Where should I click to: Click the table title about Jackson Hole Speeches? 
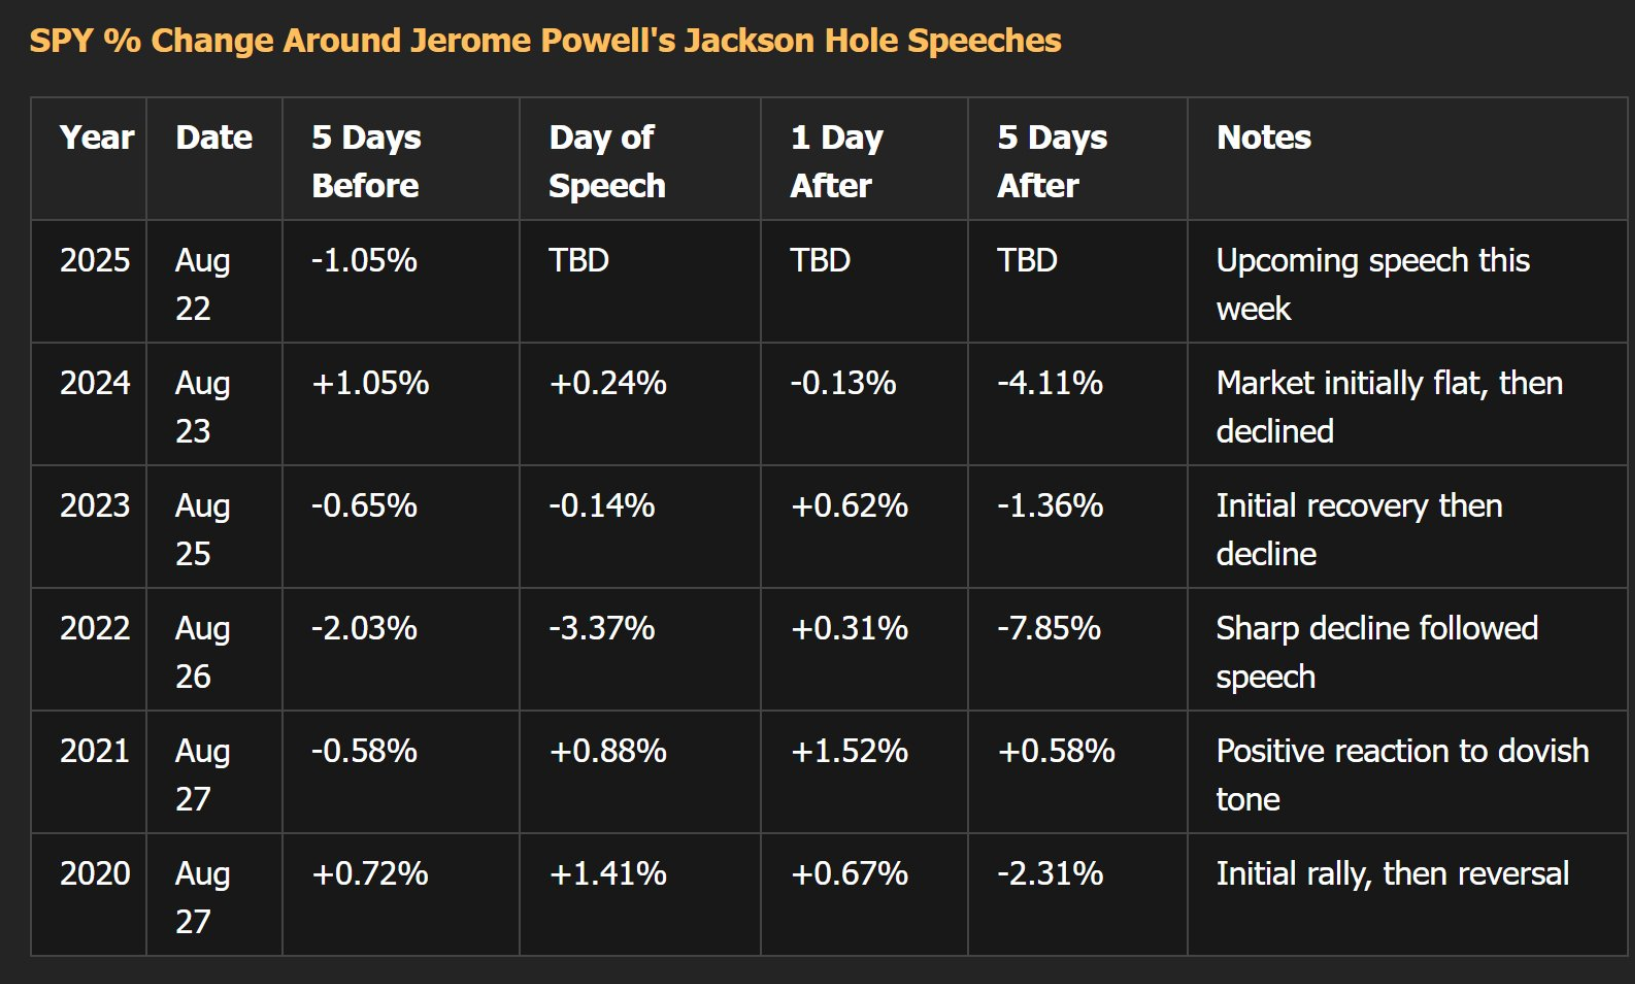coord(545,41)
